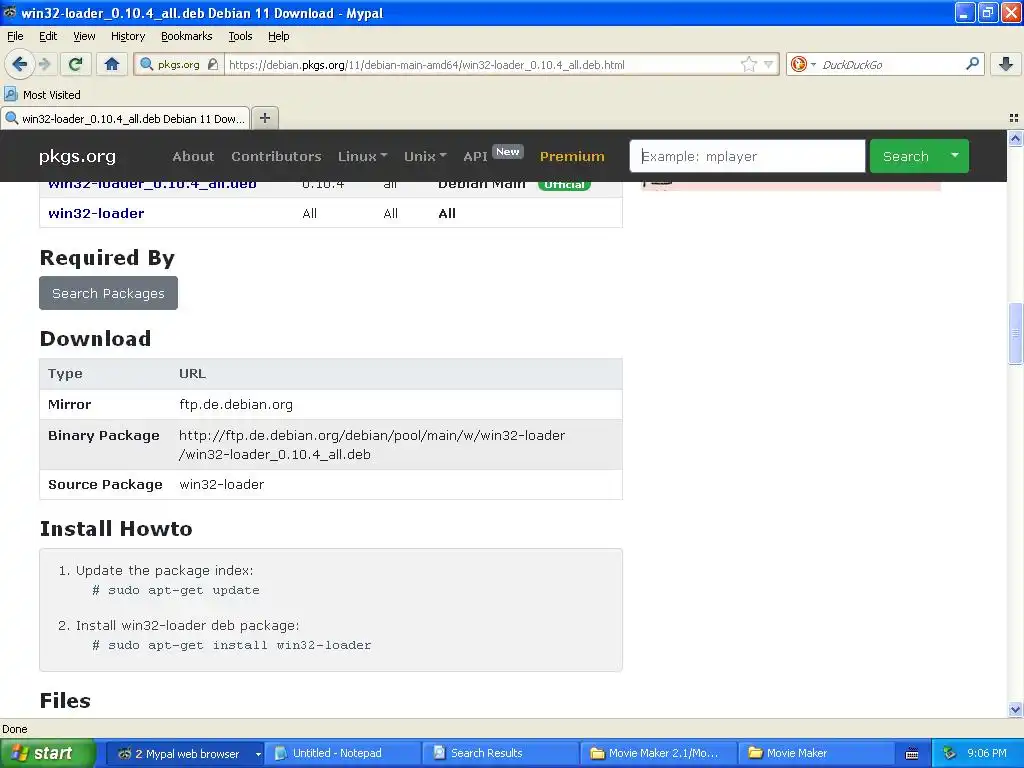Image resolution: width=1024 pixels, height=768 pixels.
Task: Open the About page link
Action: (x=193, y=156)
